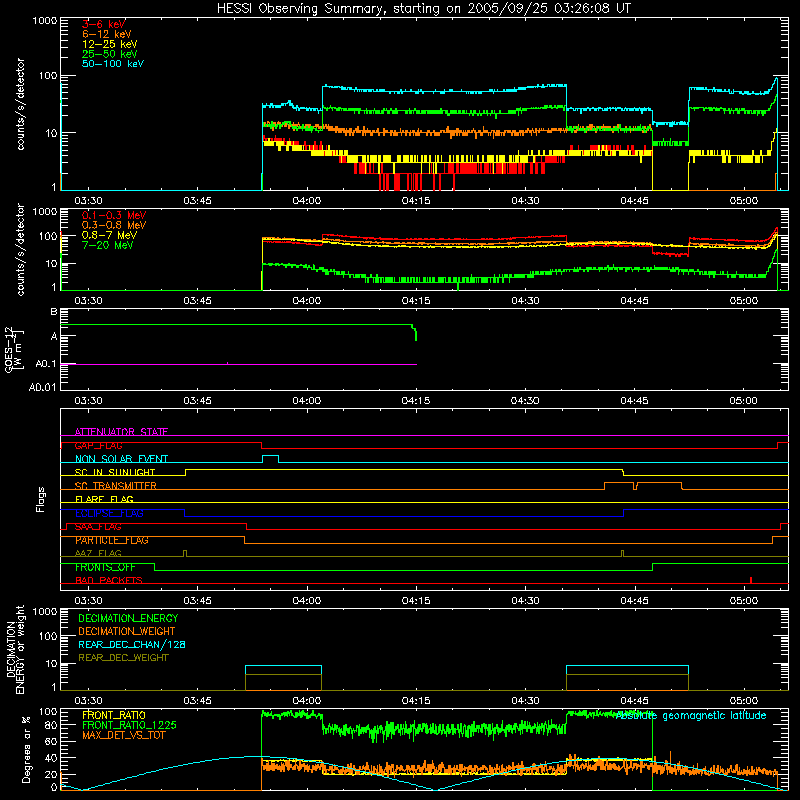Click the 0.8-7 MeV legend label
Viewport: 800px width, 800px height.
click(109, 235)
